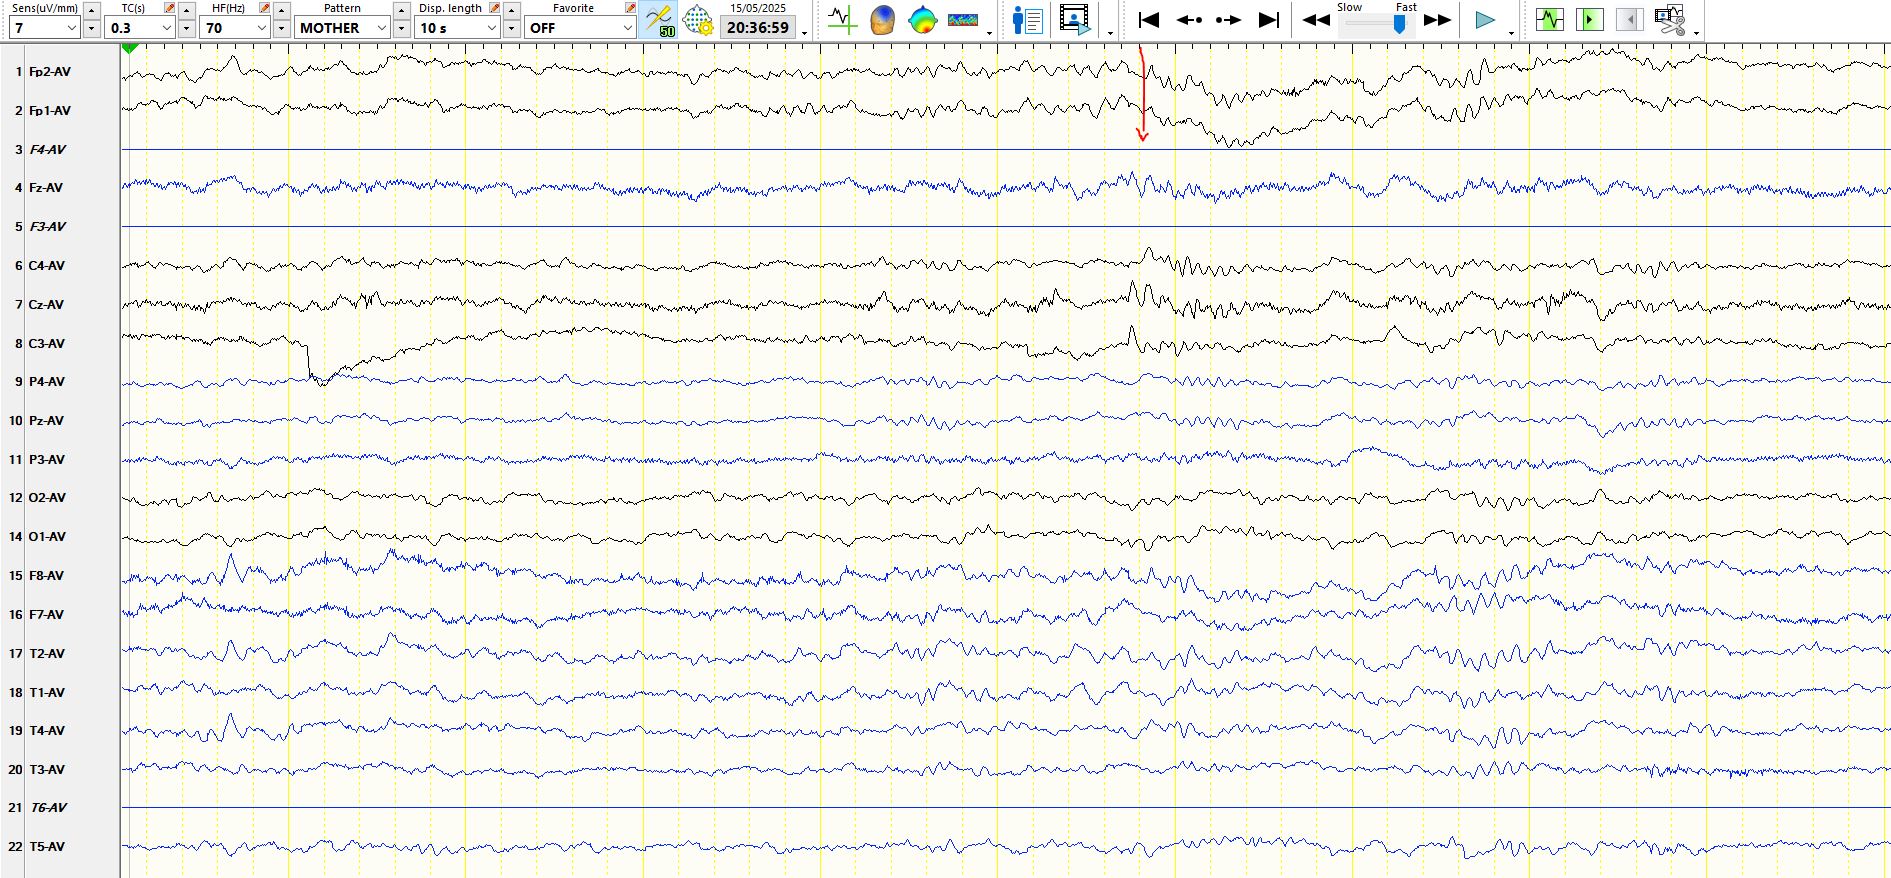
Task: Open the Sens(uV/mm) dropdown showing 7
Action: pyautogui.click(x=44, y=28)
